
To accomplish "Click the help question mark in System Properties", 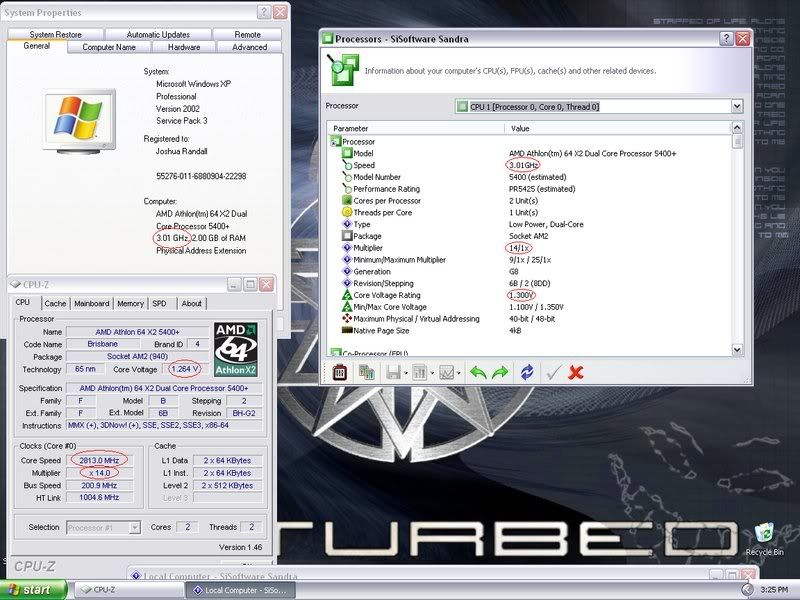I will coord(264,12).
